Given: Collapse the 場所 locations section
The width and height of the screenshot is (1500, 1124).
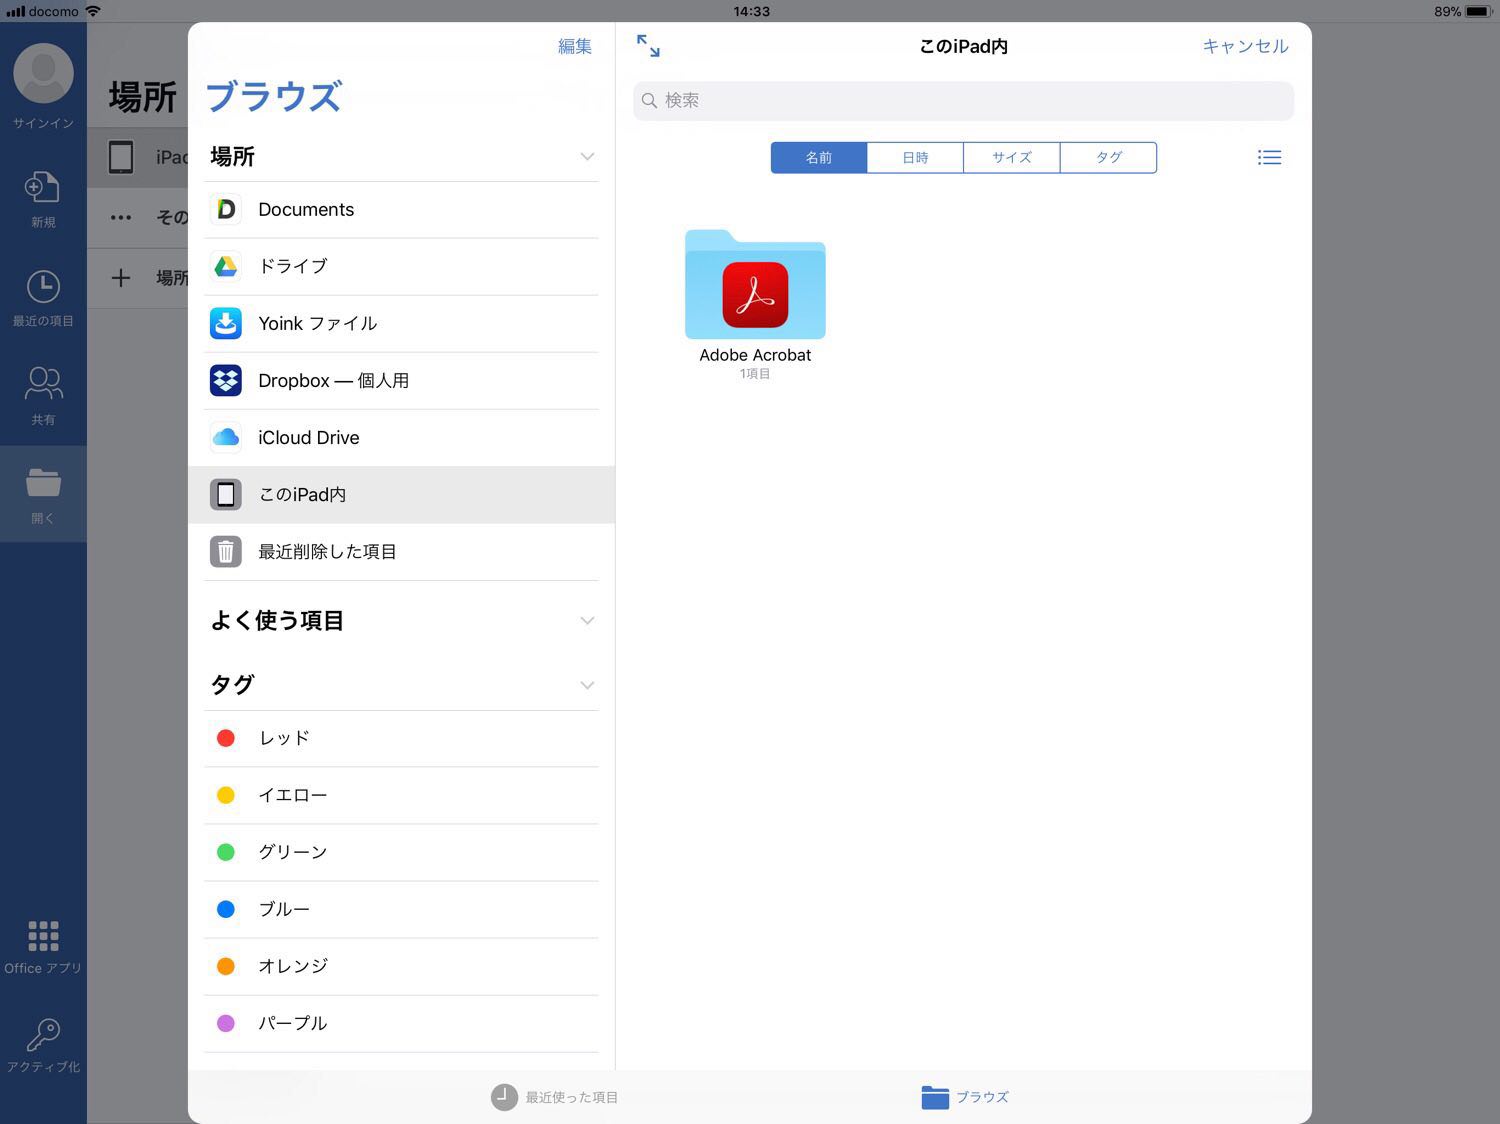Looking at the screenshot, I should pyautogui.click(x=587, y=157).
